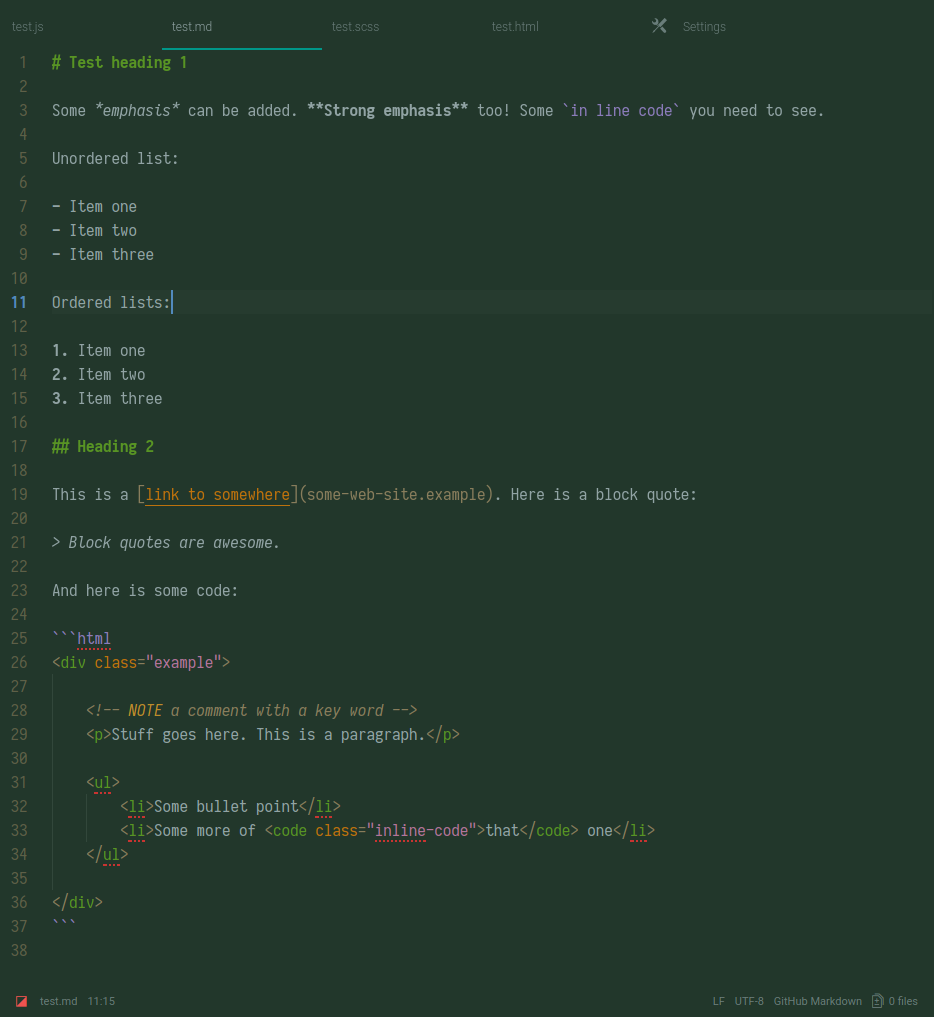934x1017 pixels.
Task: Click the closing '</div>' tag
Action: pos(77,902)
